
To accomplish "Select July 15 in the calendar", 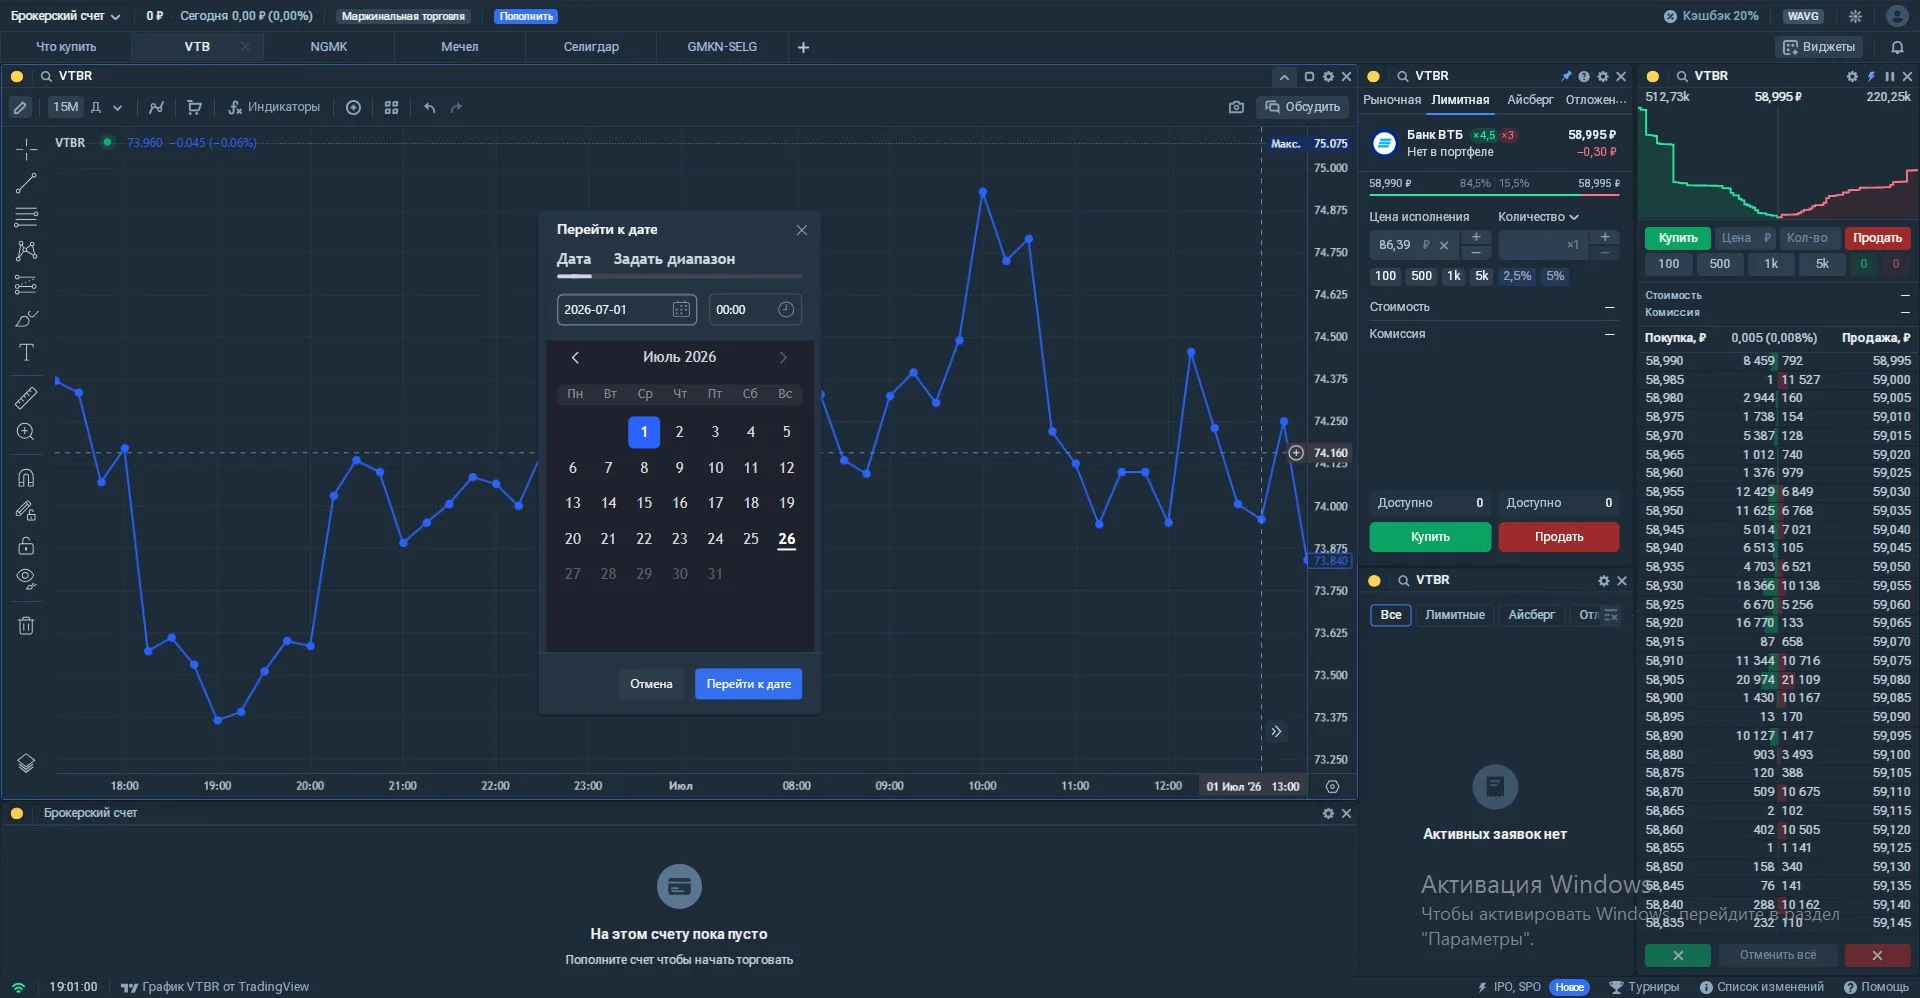I will (644, 503).
